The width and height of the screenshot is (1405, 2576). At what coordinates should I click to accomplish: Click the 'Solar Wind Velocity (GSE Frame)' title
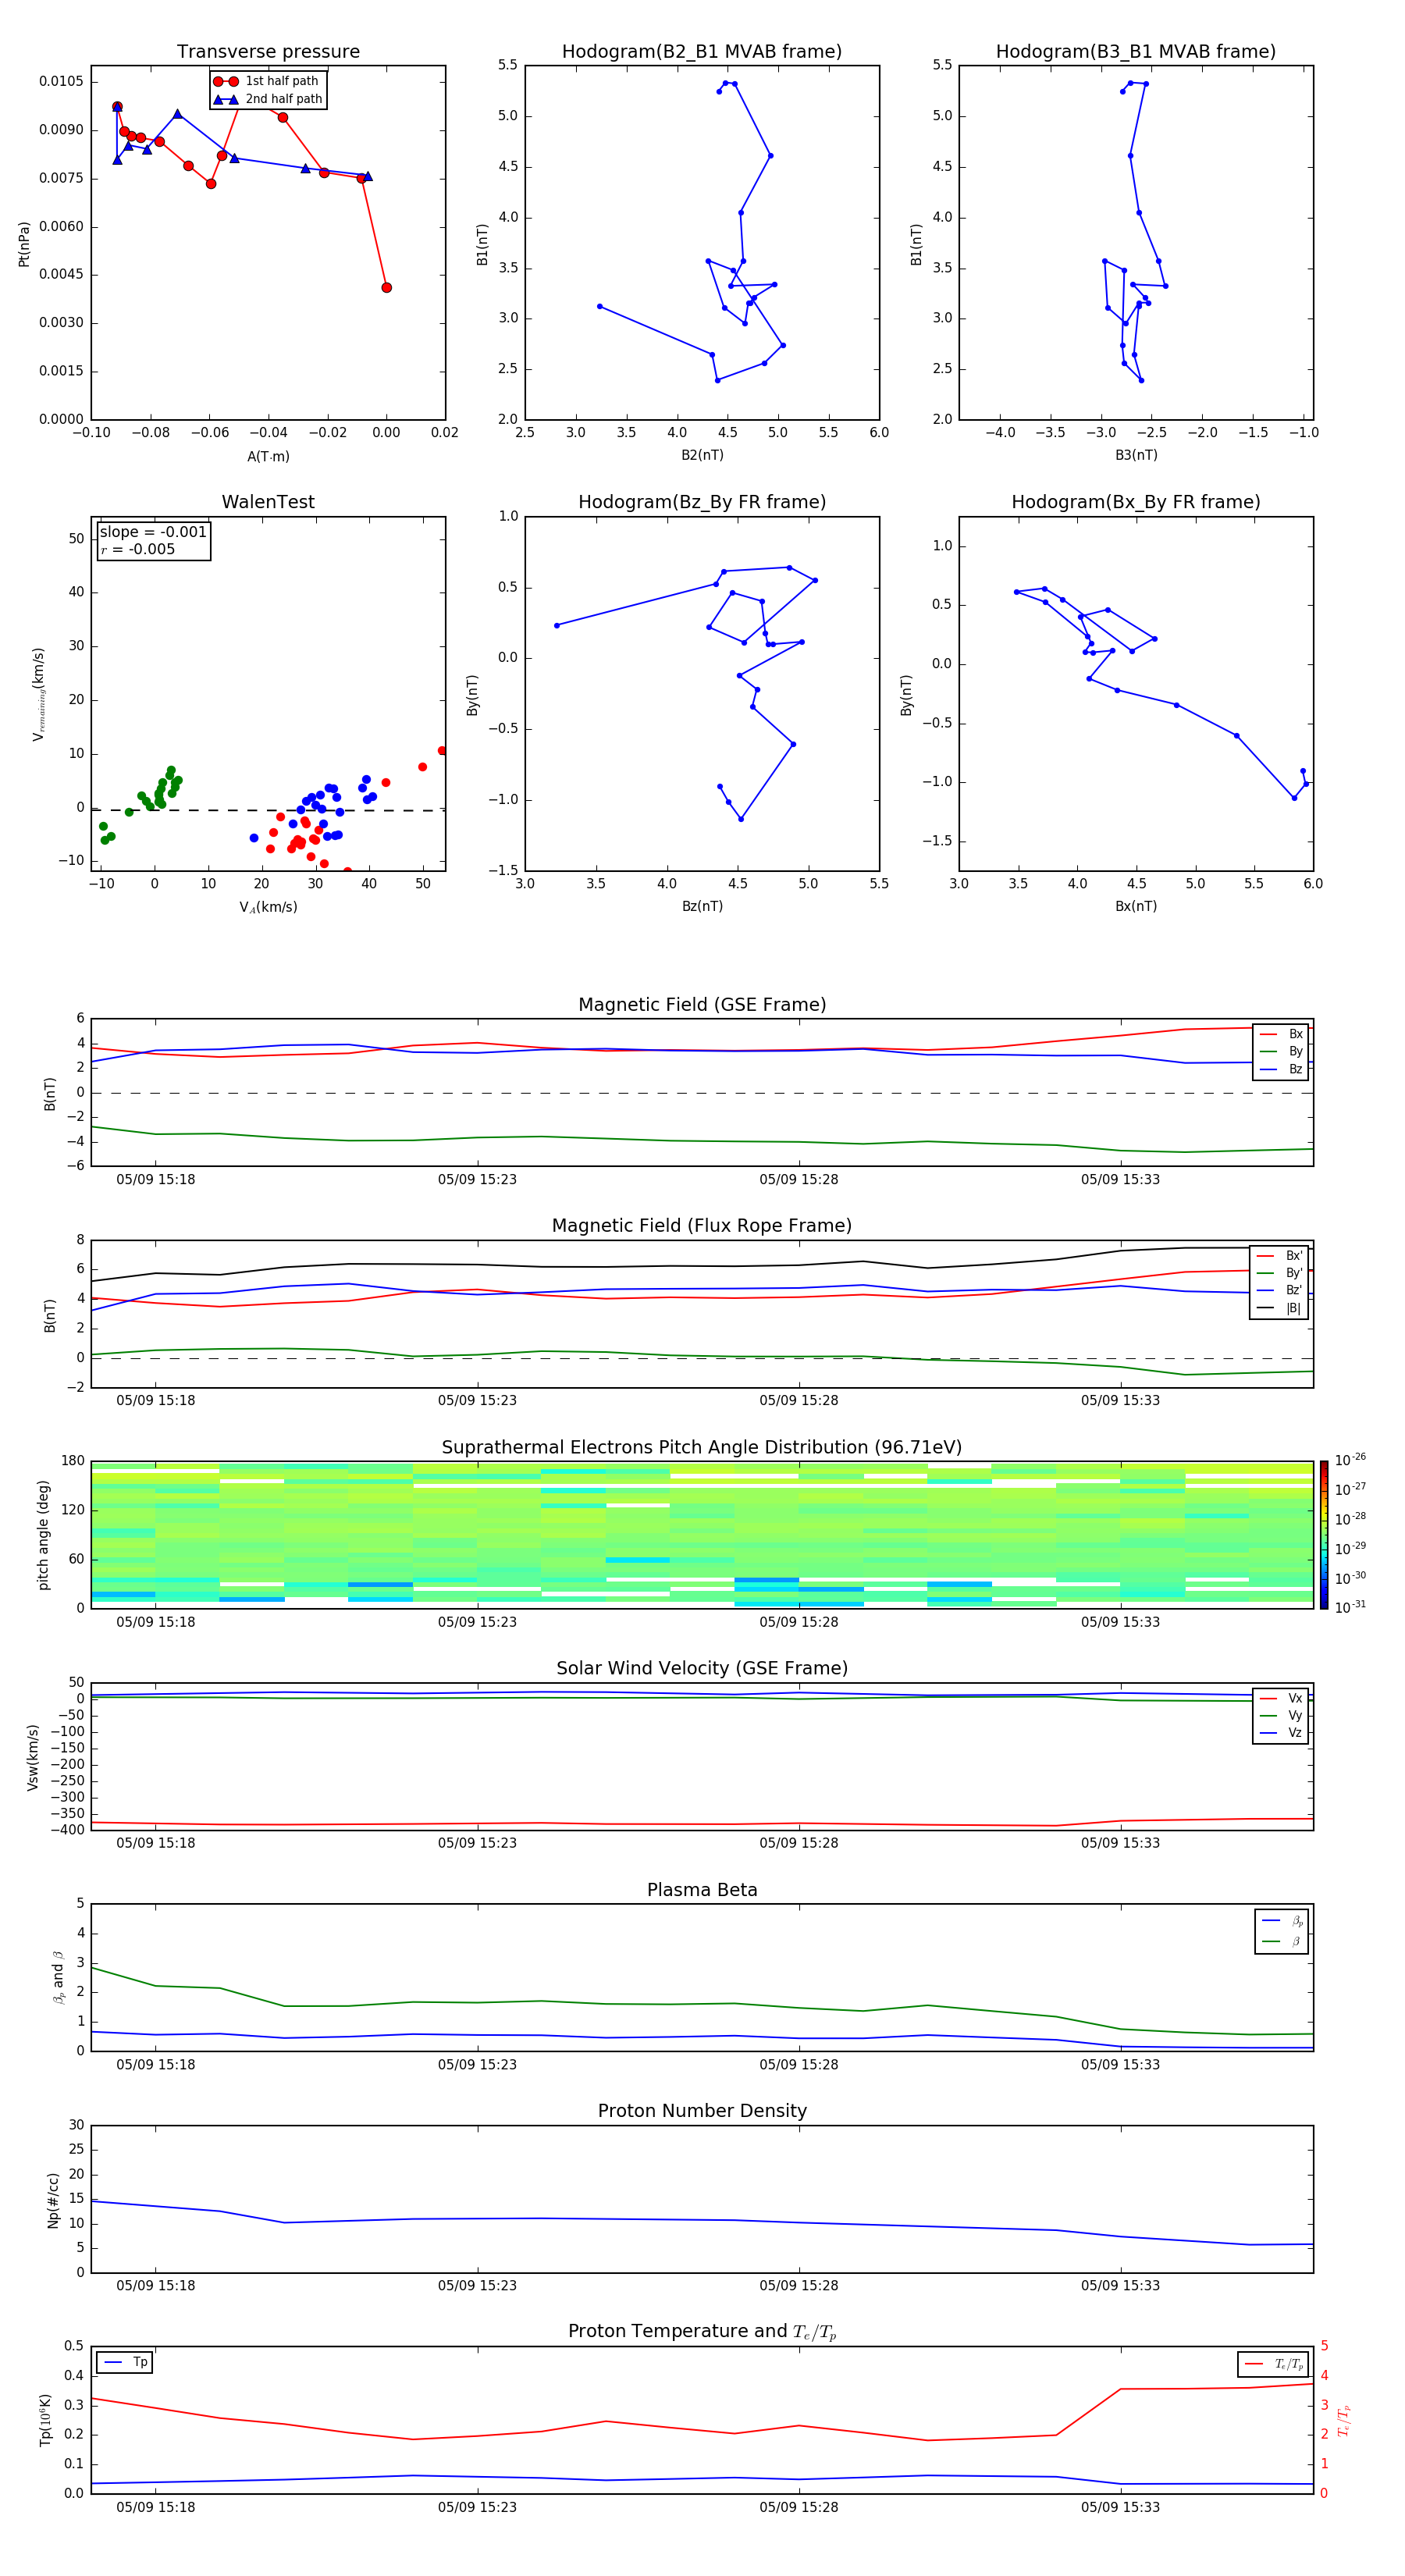[x=702, y=1669]
